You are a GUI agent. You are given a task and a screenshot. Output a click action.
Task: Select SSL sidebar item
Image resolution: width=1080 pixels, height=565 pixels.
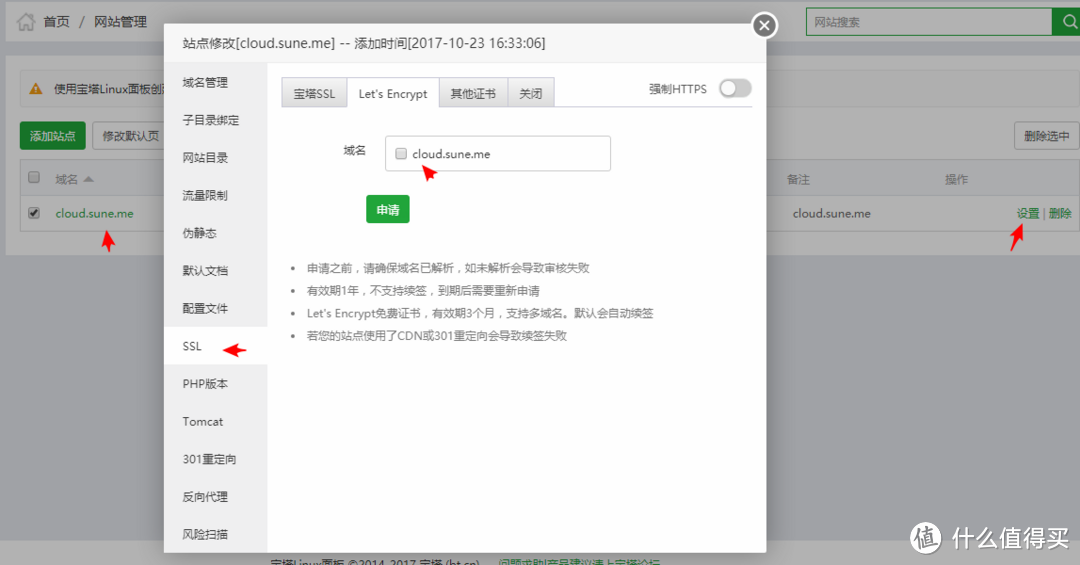(x=216, y=346)
